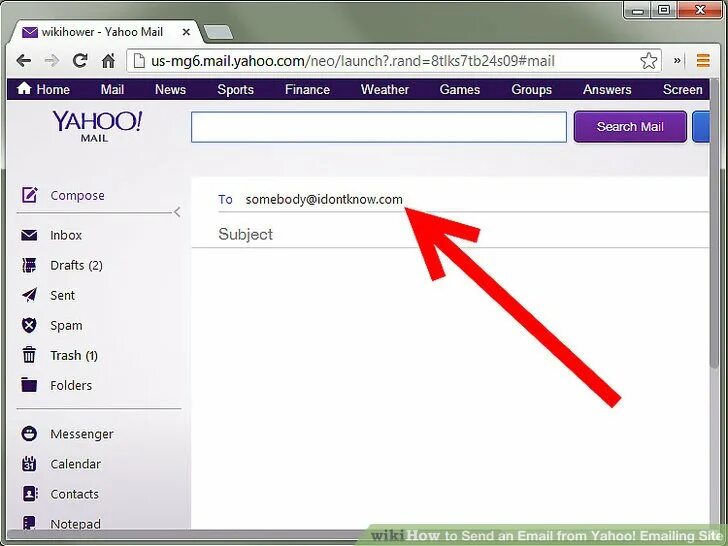Maximize the browser window
Viewport: 728px width, 546px height.
coord(664,10)
